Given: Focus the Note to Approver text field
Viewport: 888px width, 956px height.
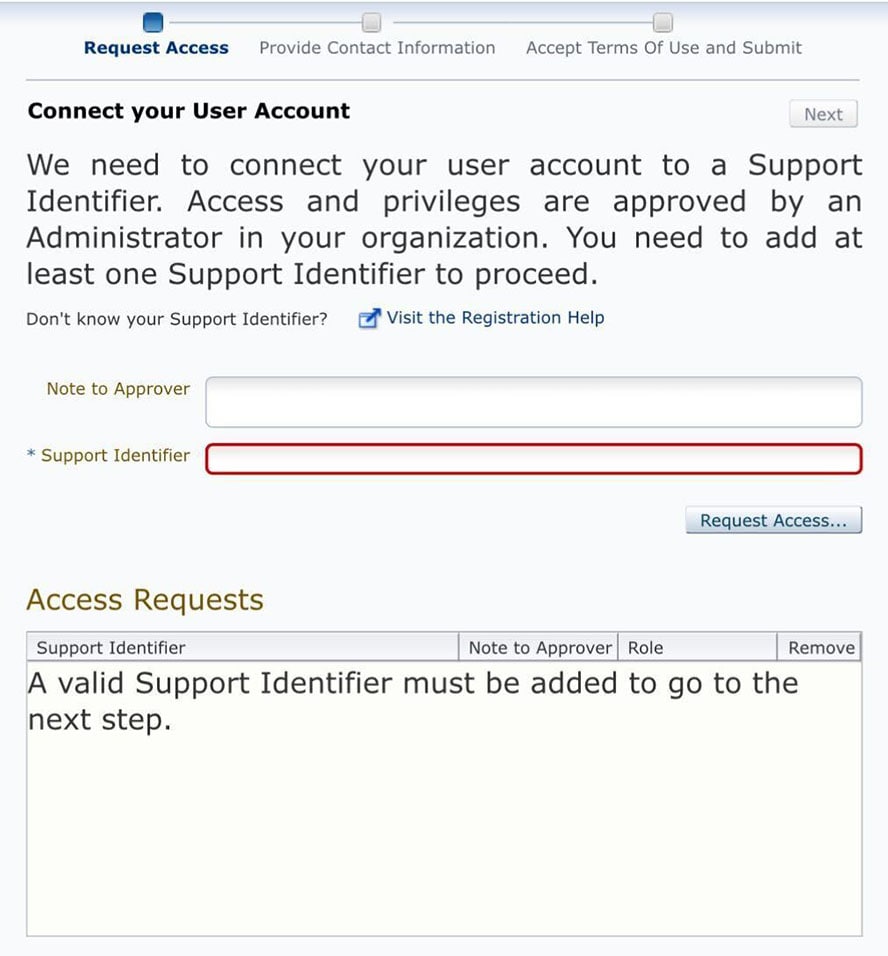Looking at the screenshot, I should tap(533, 402).
